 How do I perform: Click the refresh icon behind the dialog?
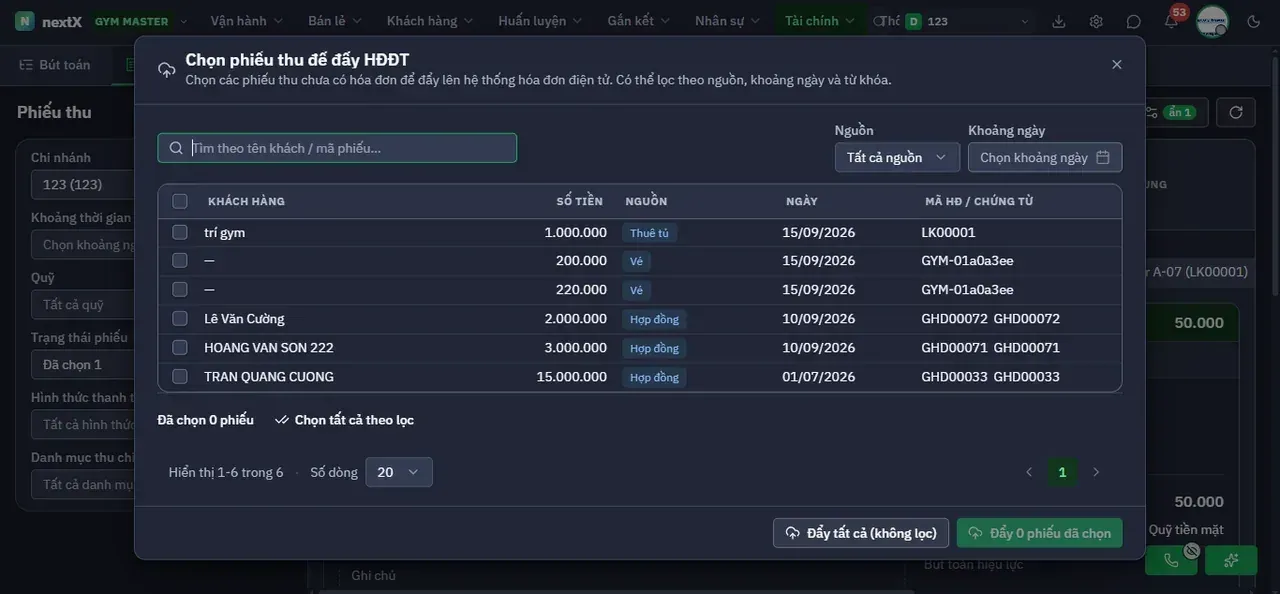pos(1236,112)
